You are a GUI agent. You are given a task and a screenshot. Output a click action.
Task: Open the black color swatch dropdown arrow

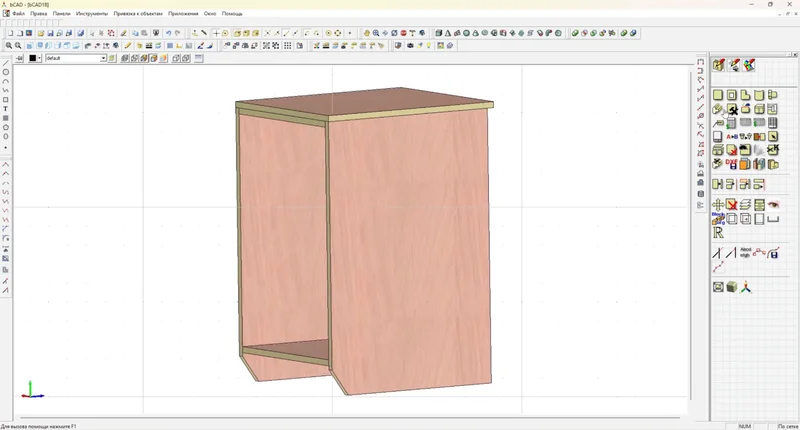pos(39,58)
